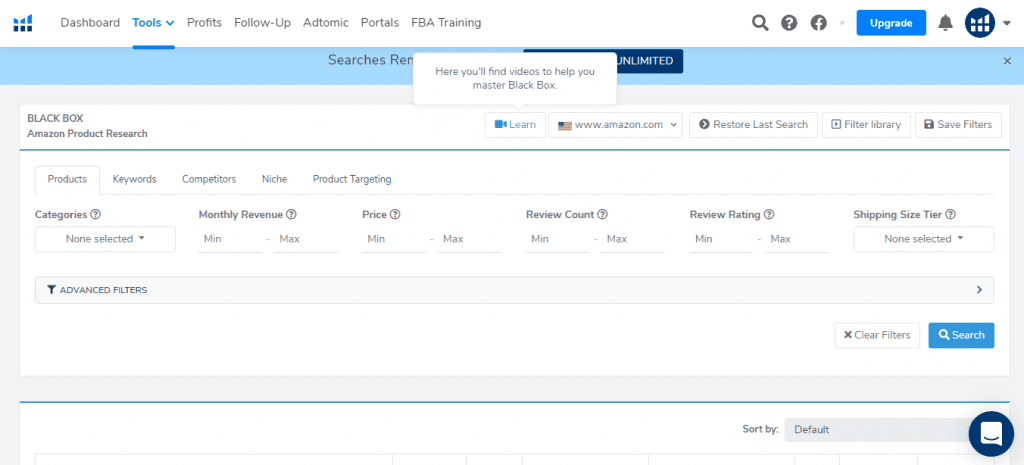Viewport: 1024px width, 465px height.
Task: Open the www.amazon.com marketplace dropdown
Action: 615,125
